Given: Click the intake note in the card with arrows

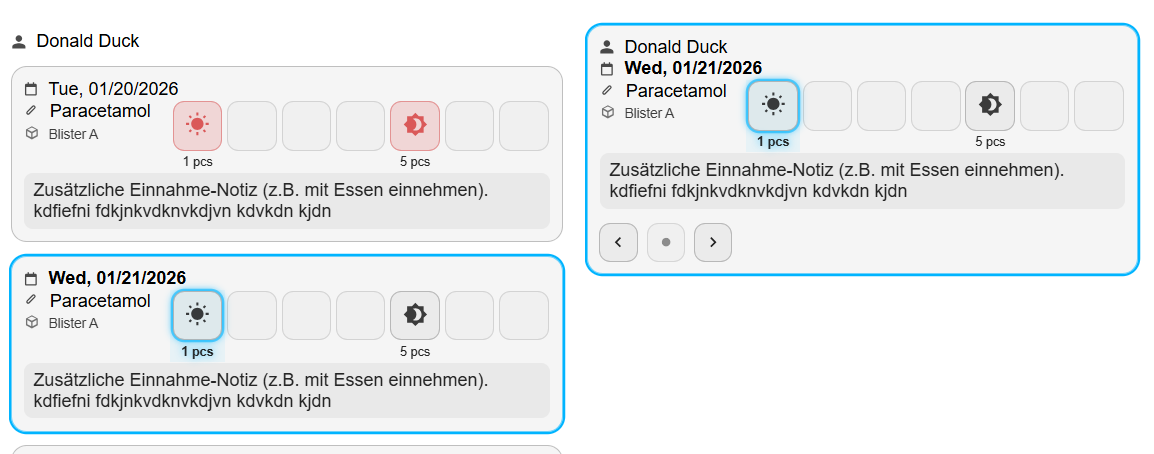Looking at the screenshot, I should pyautogui.click(x=835, y=181).
